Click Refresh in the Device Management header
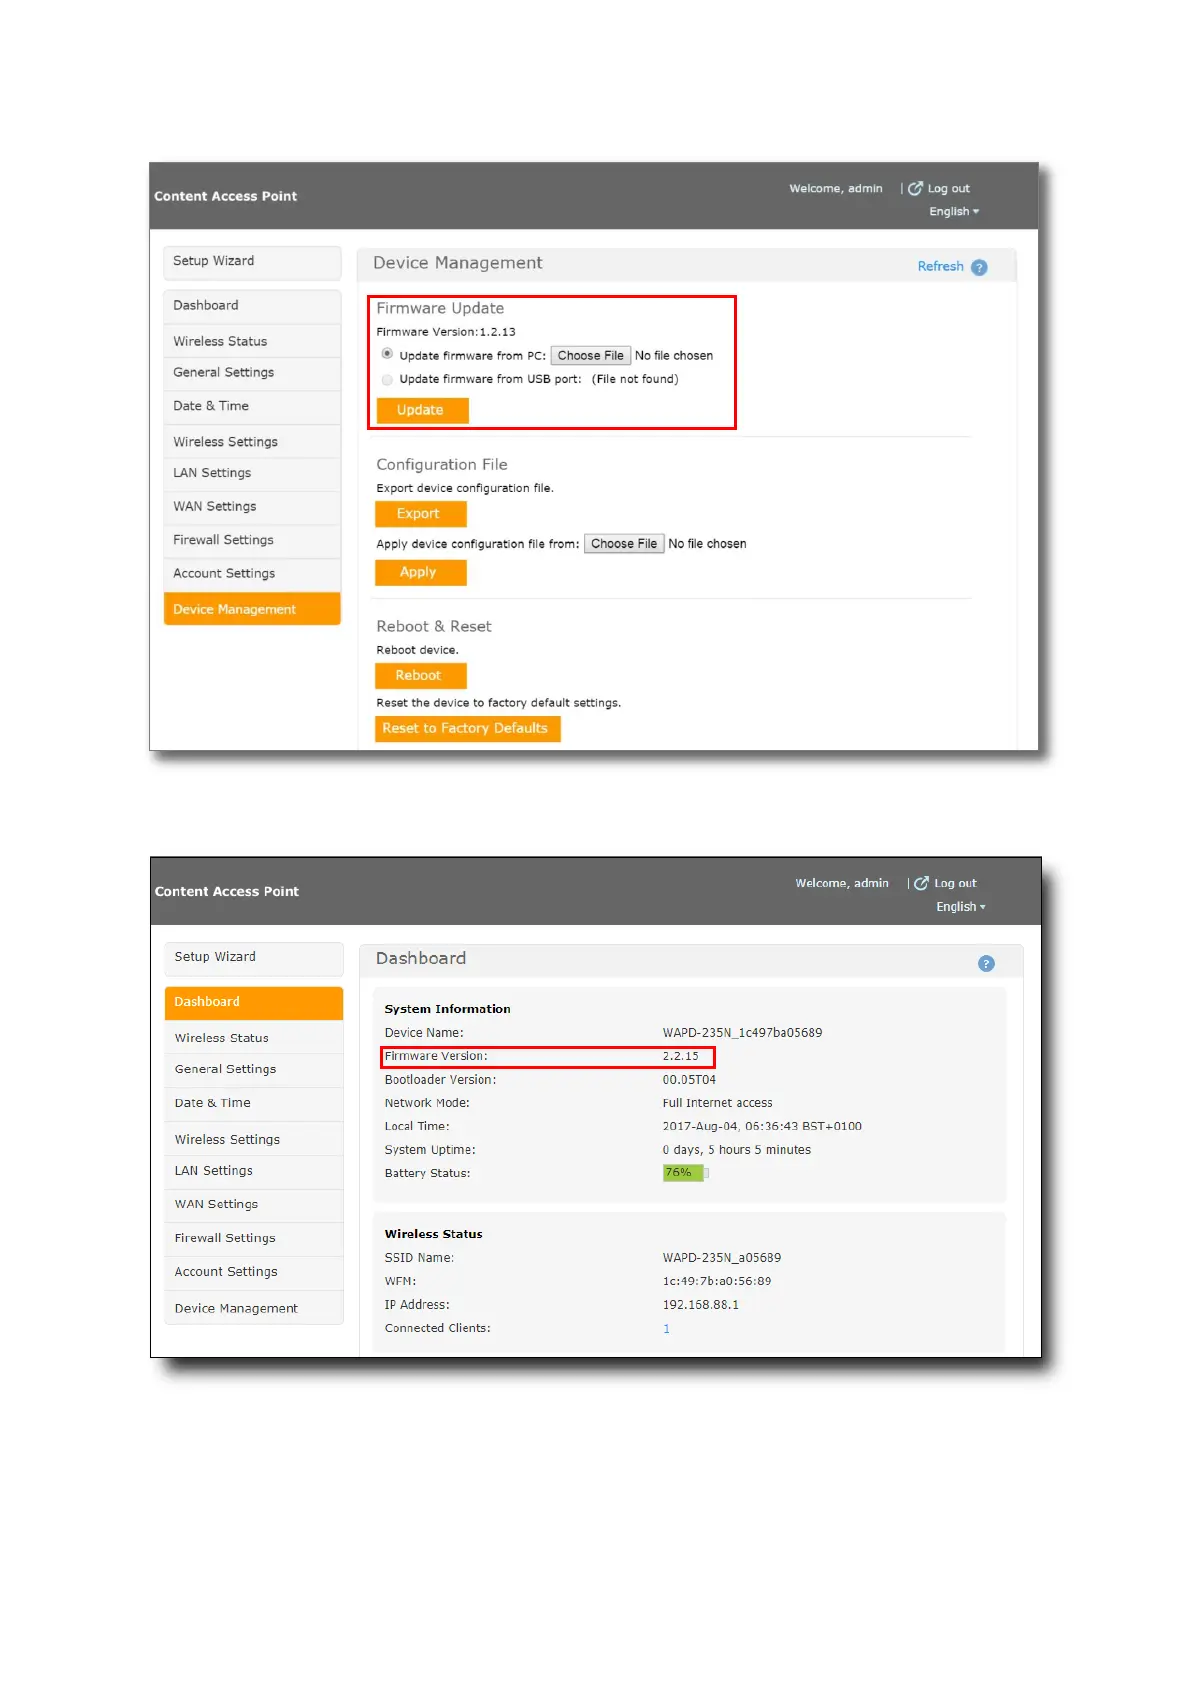This screenshot has width=1191, height=1684. coord(940,266)
